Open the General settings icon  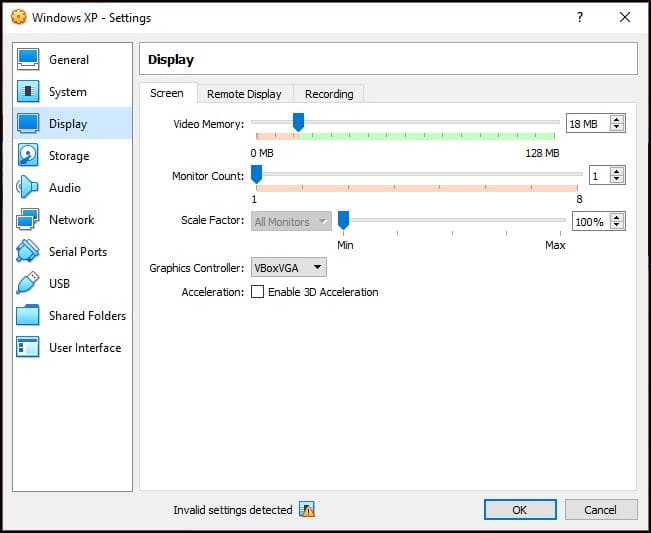tap(28, 60)
